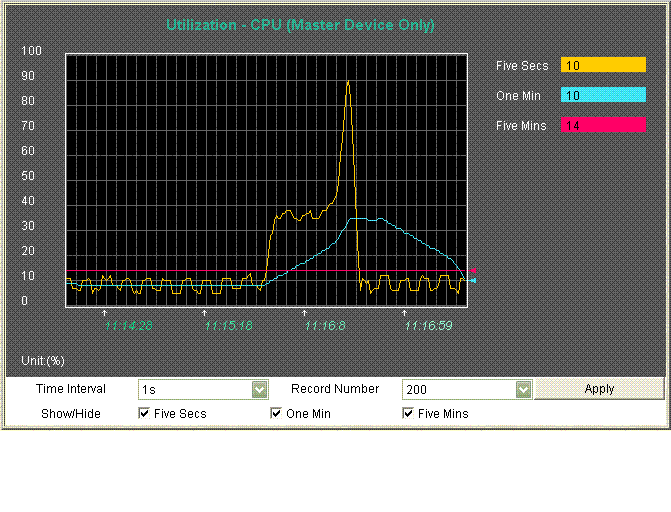Pick the 11:16:59 time axis label
The width and height of the screenshot is (671, 512).
(x=428, y=325)
